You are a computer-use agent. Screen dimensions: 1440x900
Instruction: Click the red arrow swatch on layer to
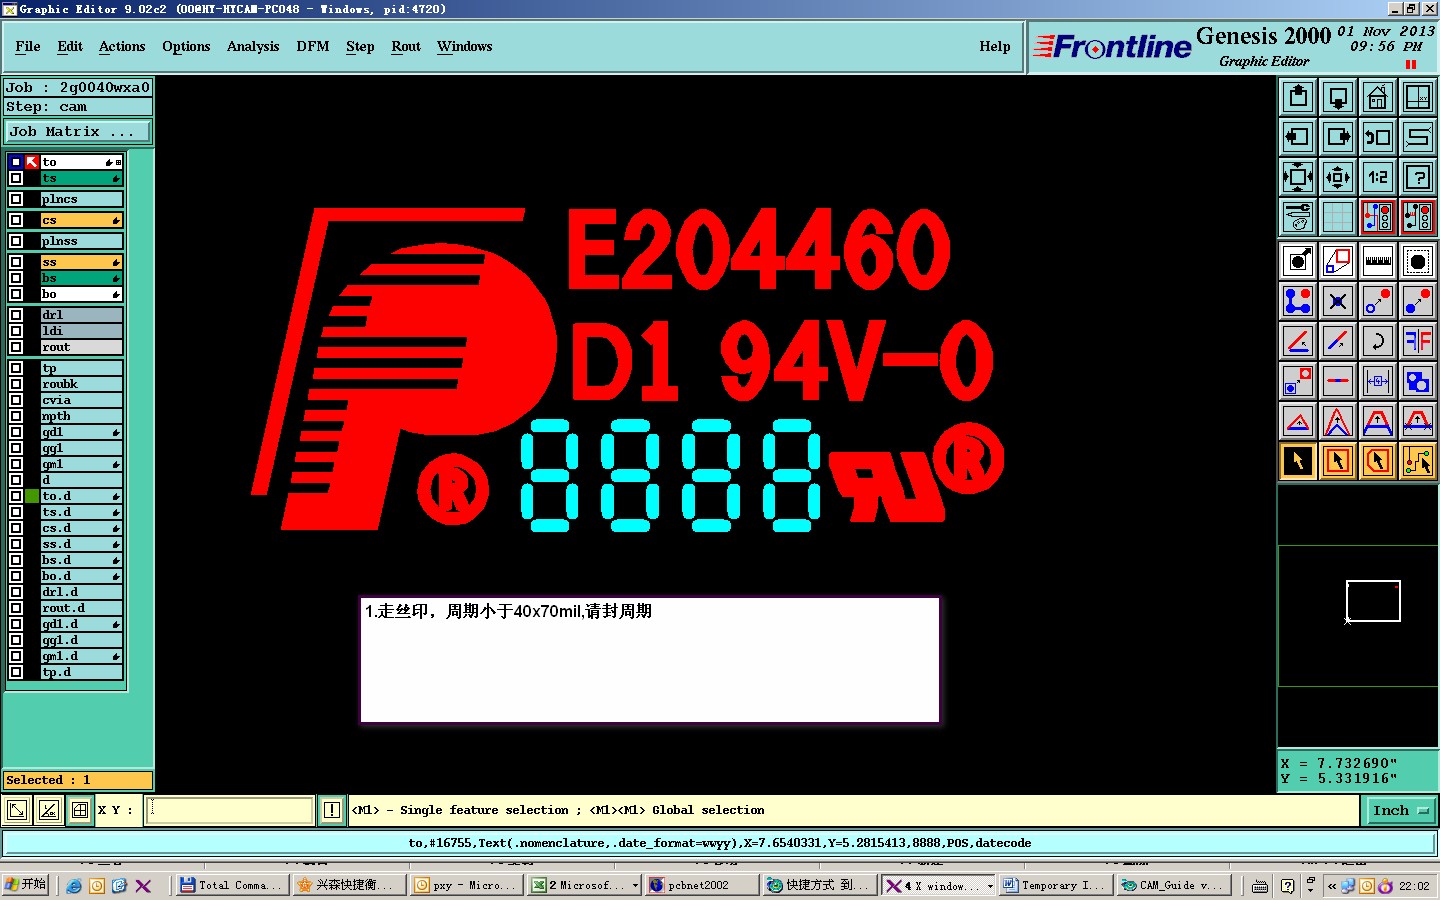(32, 162)
